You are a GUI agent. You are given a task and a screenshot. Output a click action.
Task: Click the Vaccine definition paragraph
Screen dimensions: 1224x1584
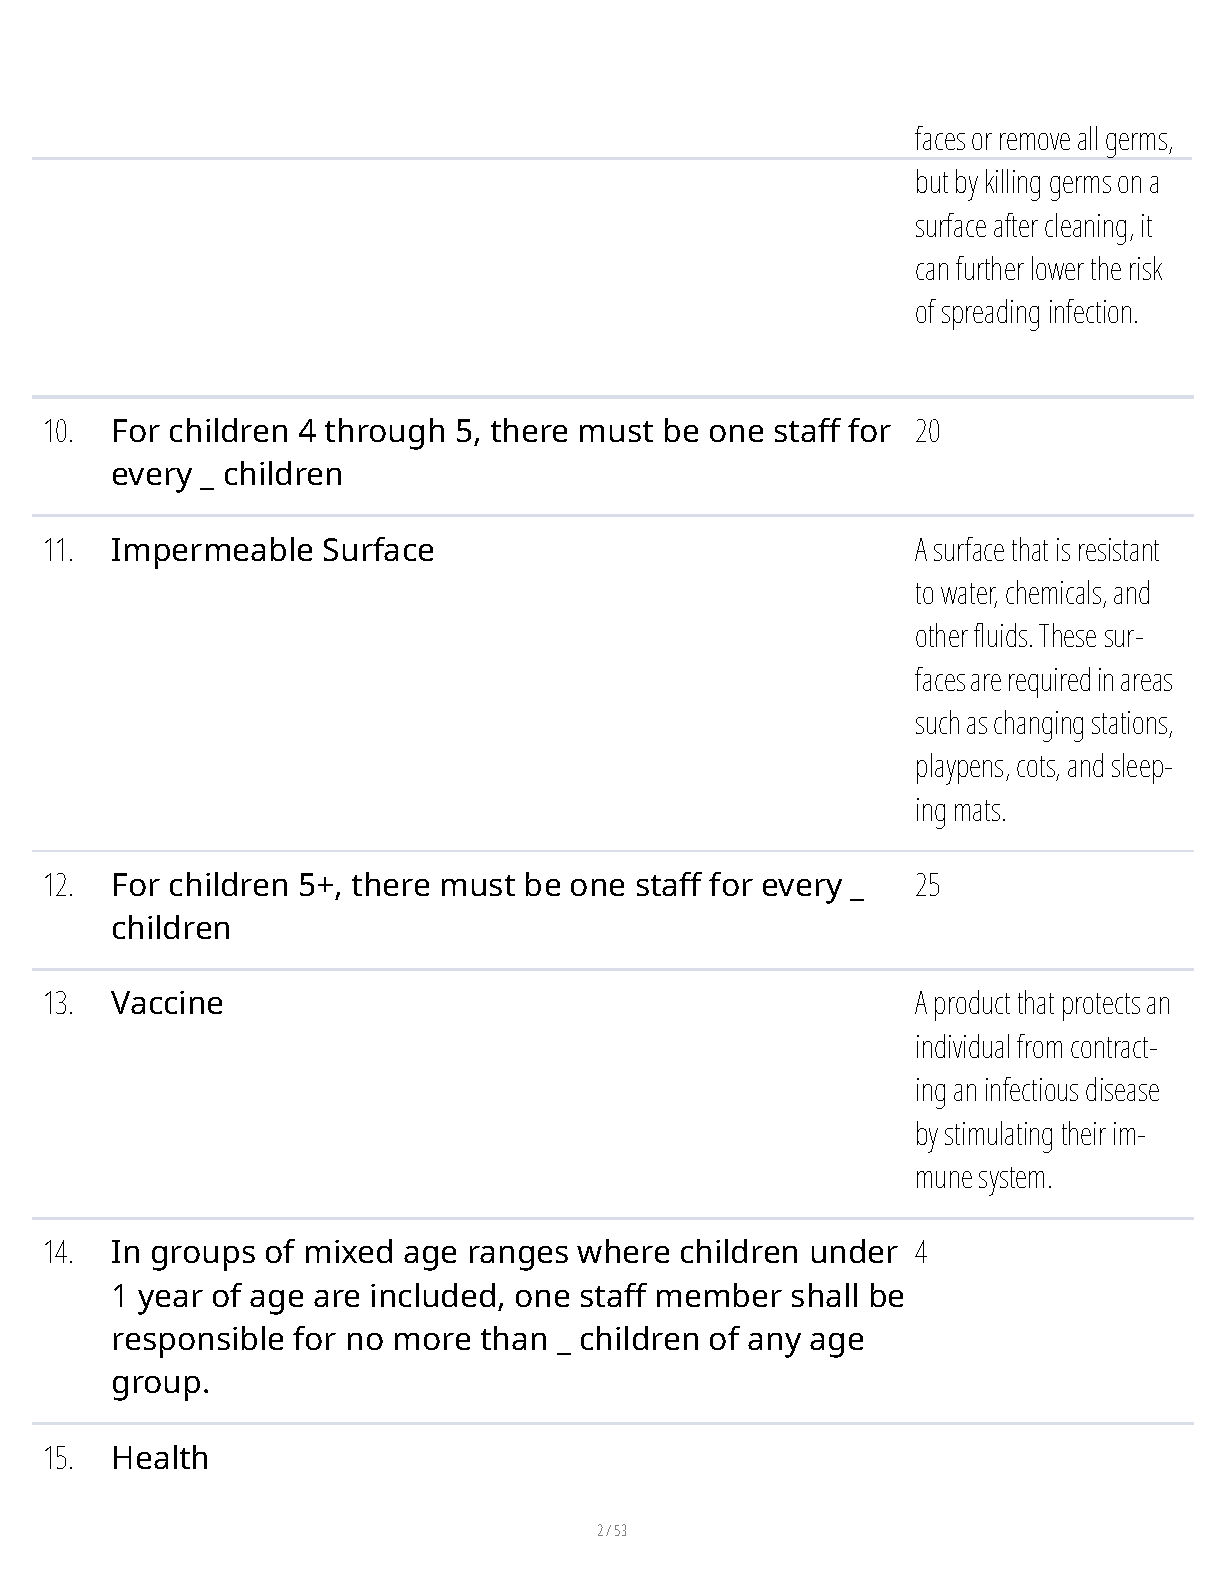point(1042,1090)
